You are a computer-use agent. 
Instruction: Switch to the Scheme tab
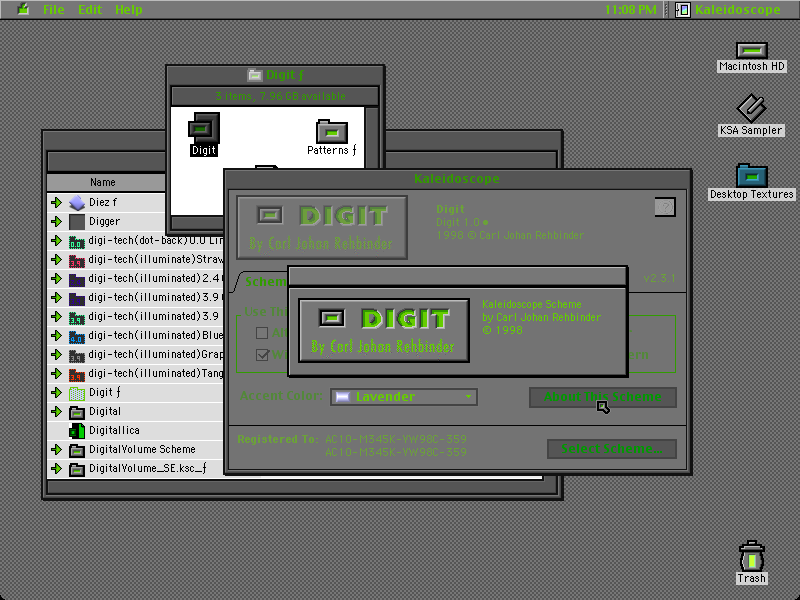[264, 282]
